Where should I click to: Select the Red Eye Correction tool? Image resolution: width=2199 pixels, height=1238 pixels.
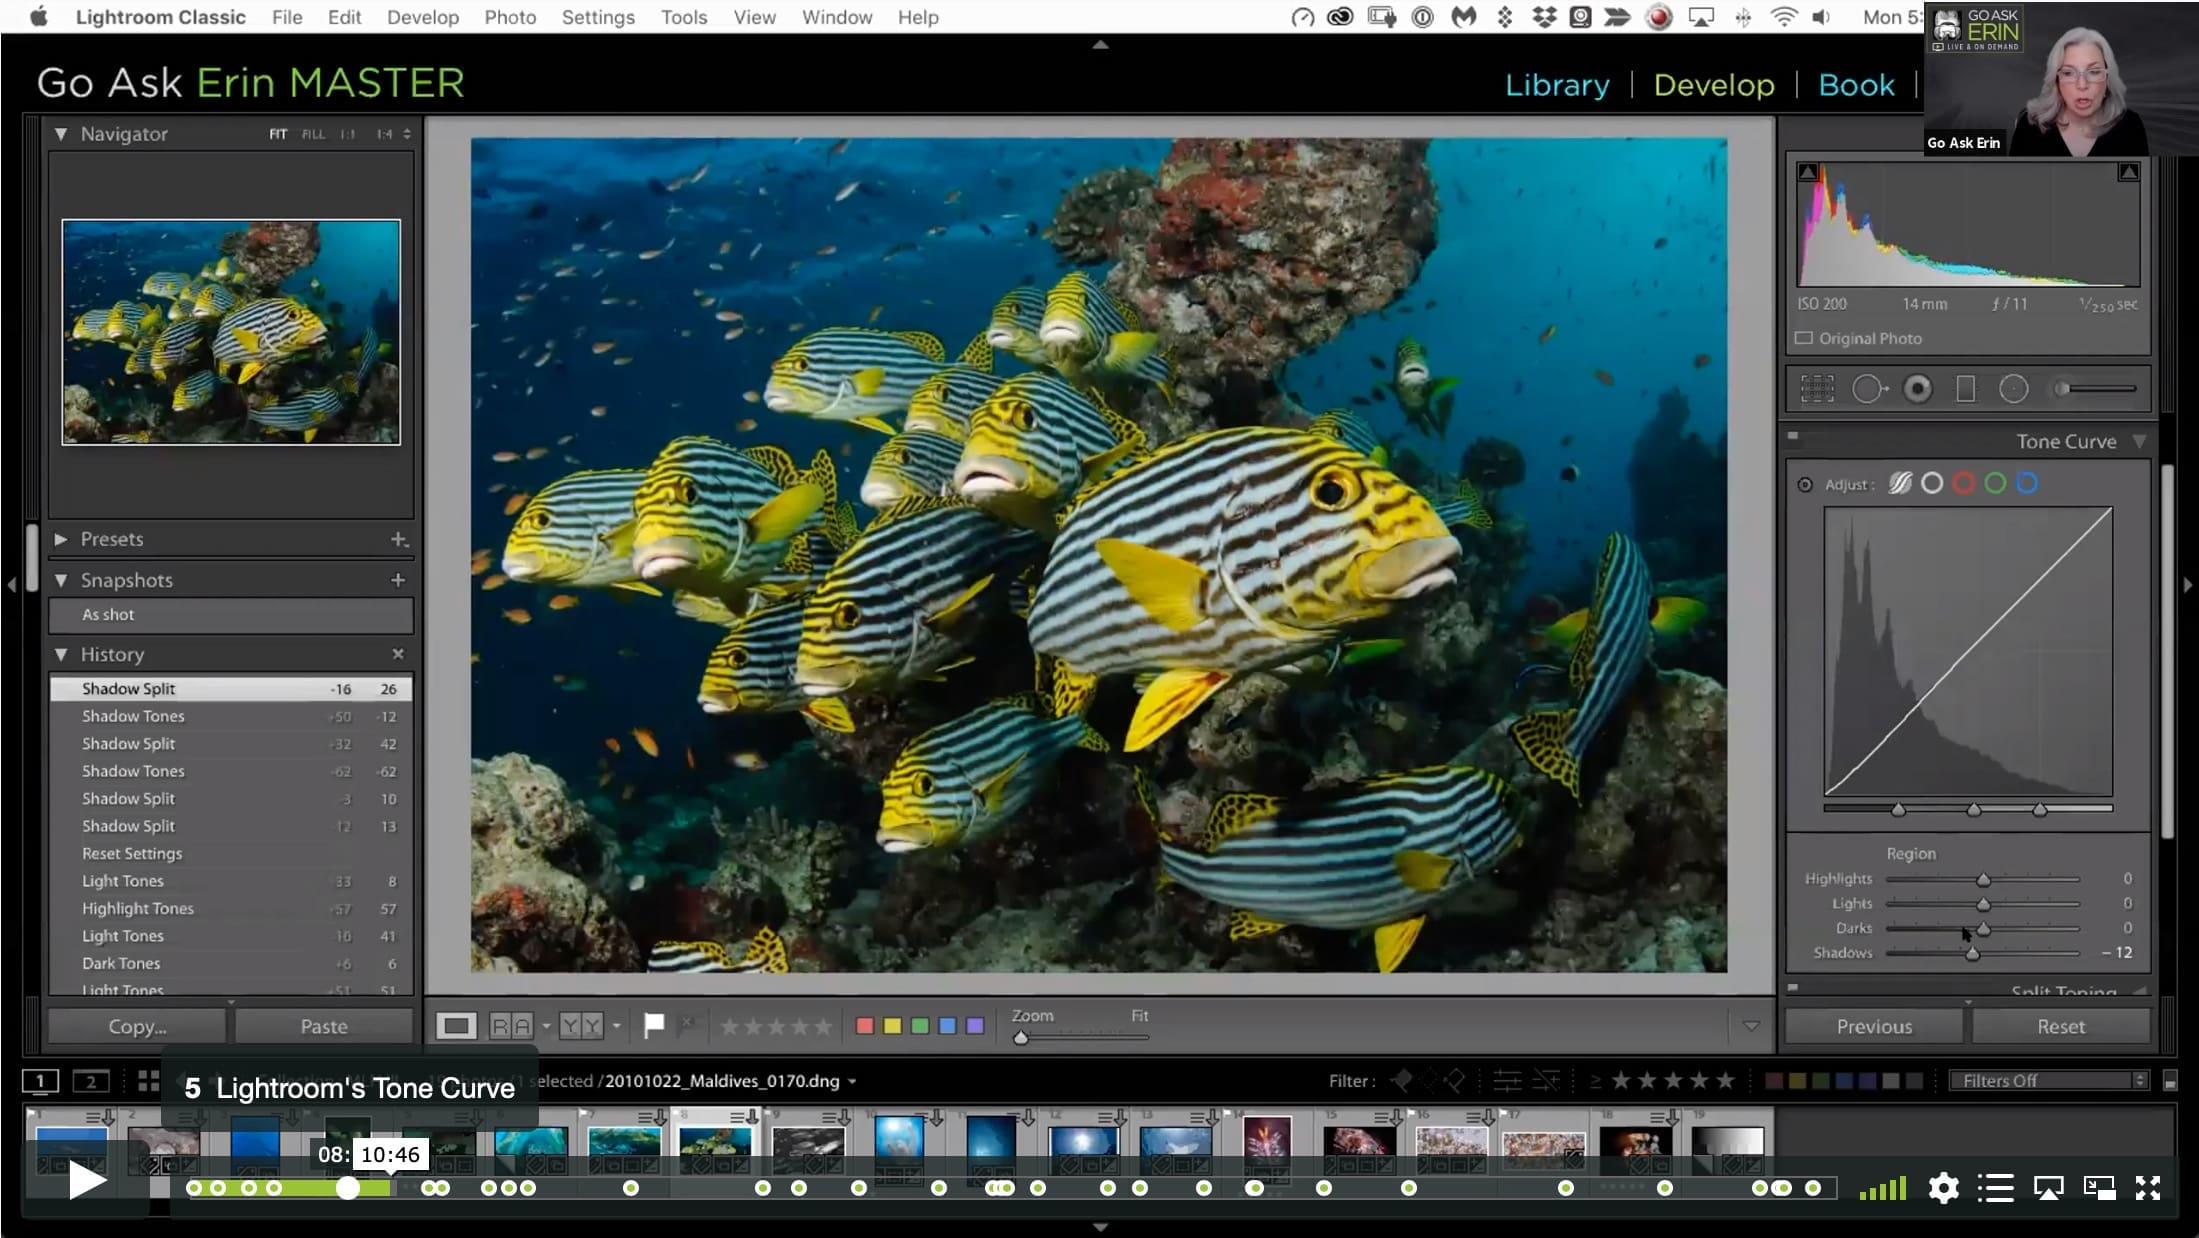pos(1917,389)
